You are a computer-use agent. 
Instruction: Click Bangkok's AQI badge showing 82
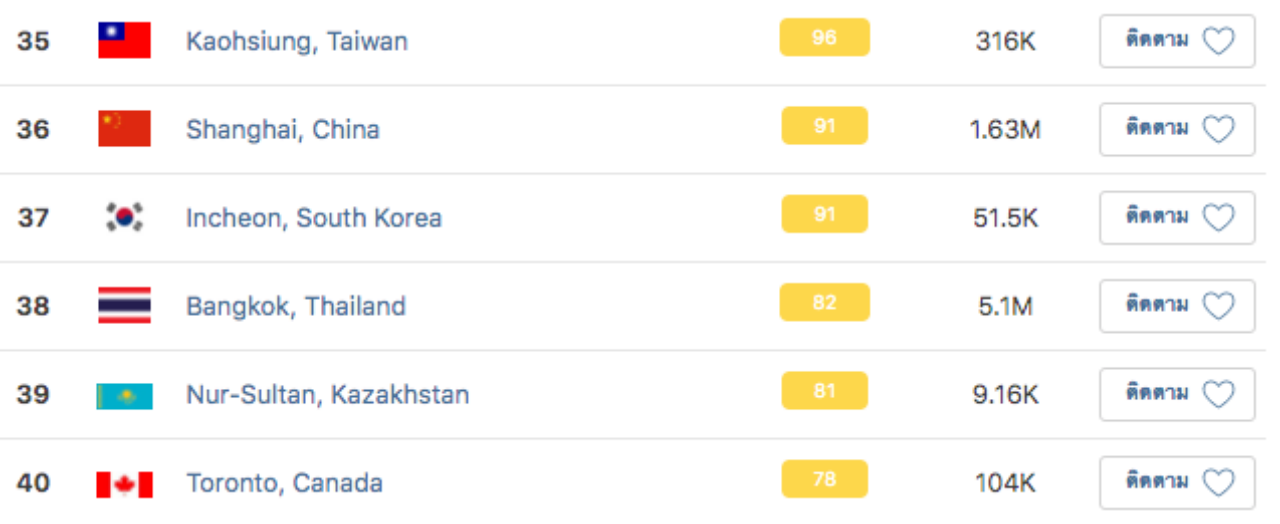pyautogui.click(x=825, y=302)
